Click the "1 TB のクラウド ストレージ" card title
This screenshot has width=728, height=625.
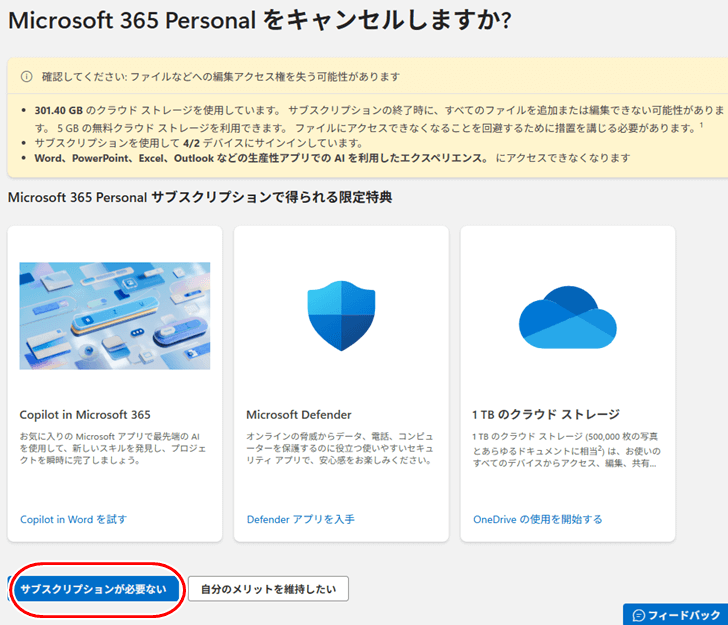[546, 414]
